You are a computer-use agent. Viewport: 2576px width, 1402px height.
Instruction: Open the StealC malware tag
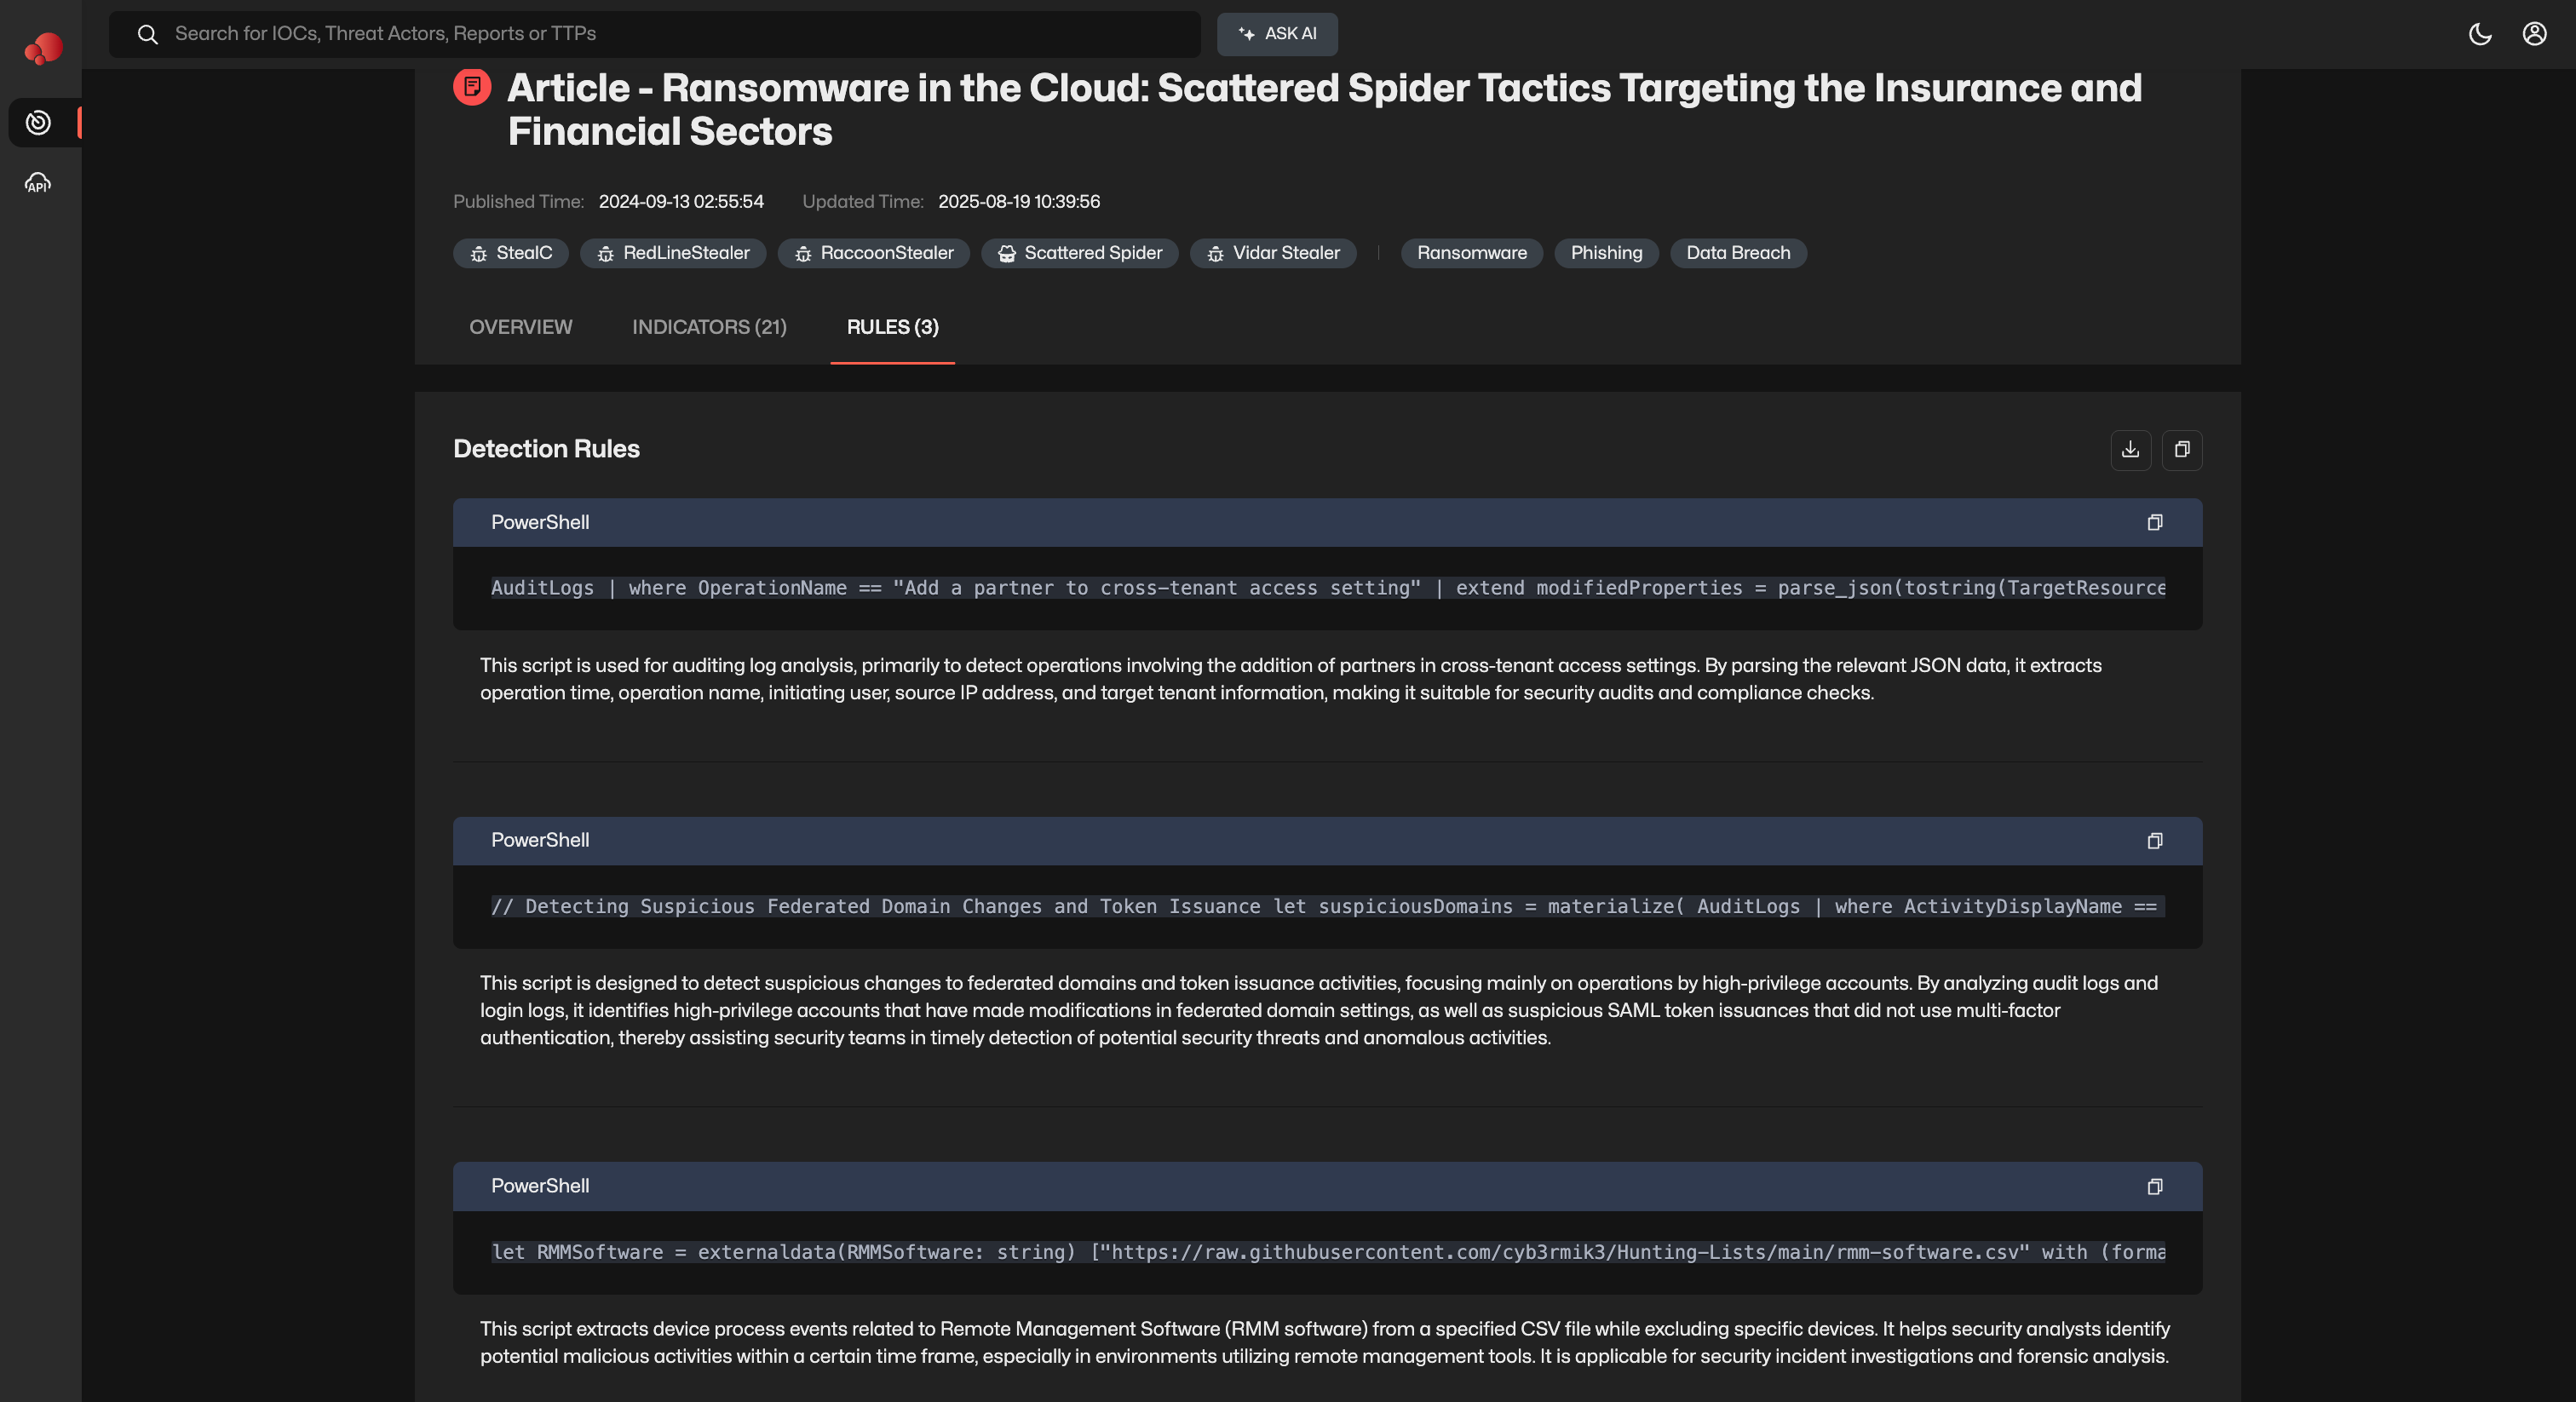[x=511, y=253]
